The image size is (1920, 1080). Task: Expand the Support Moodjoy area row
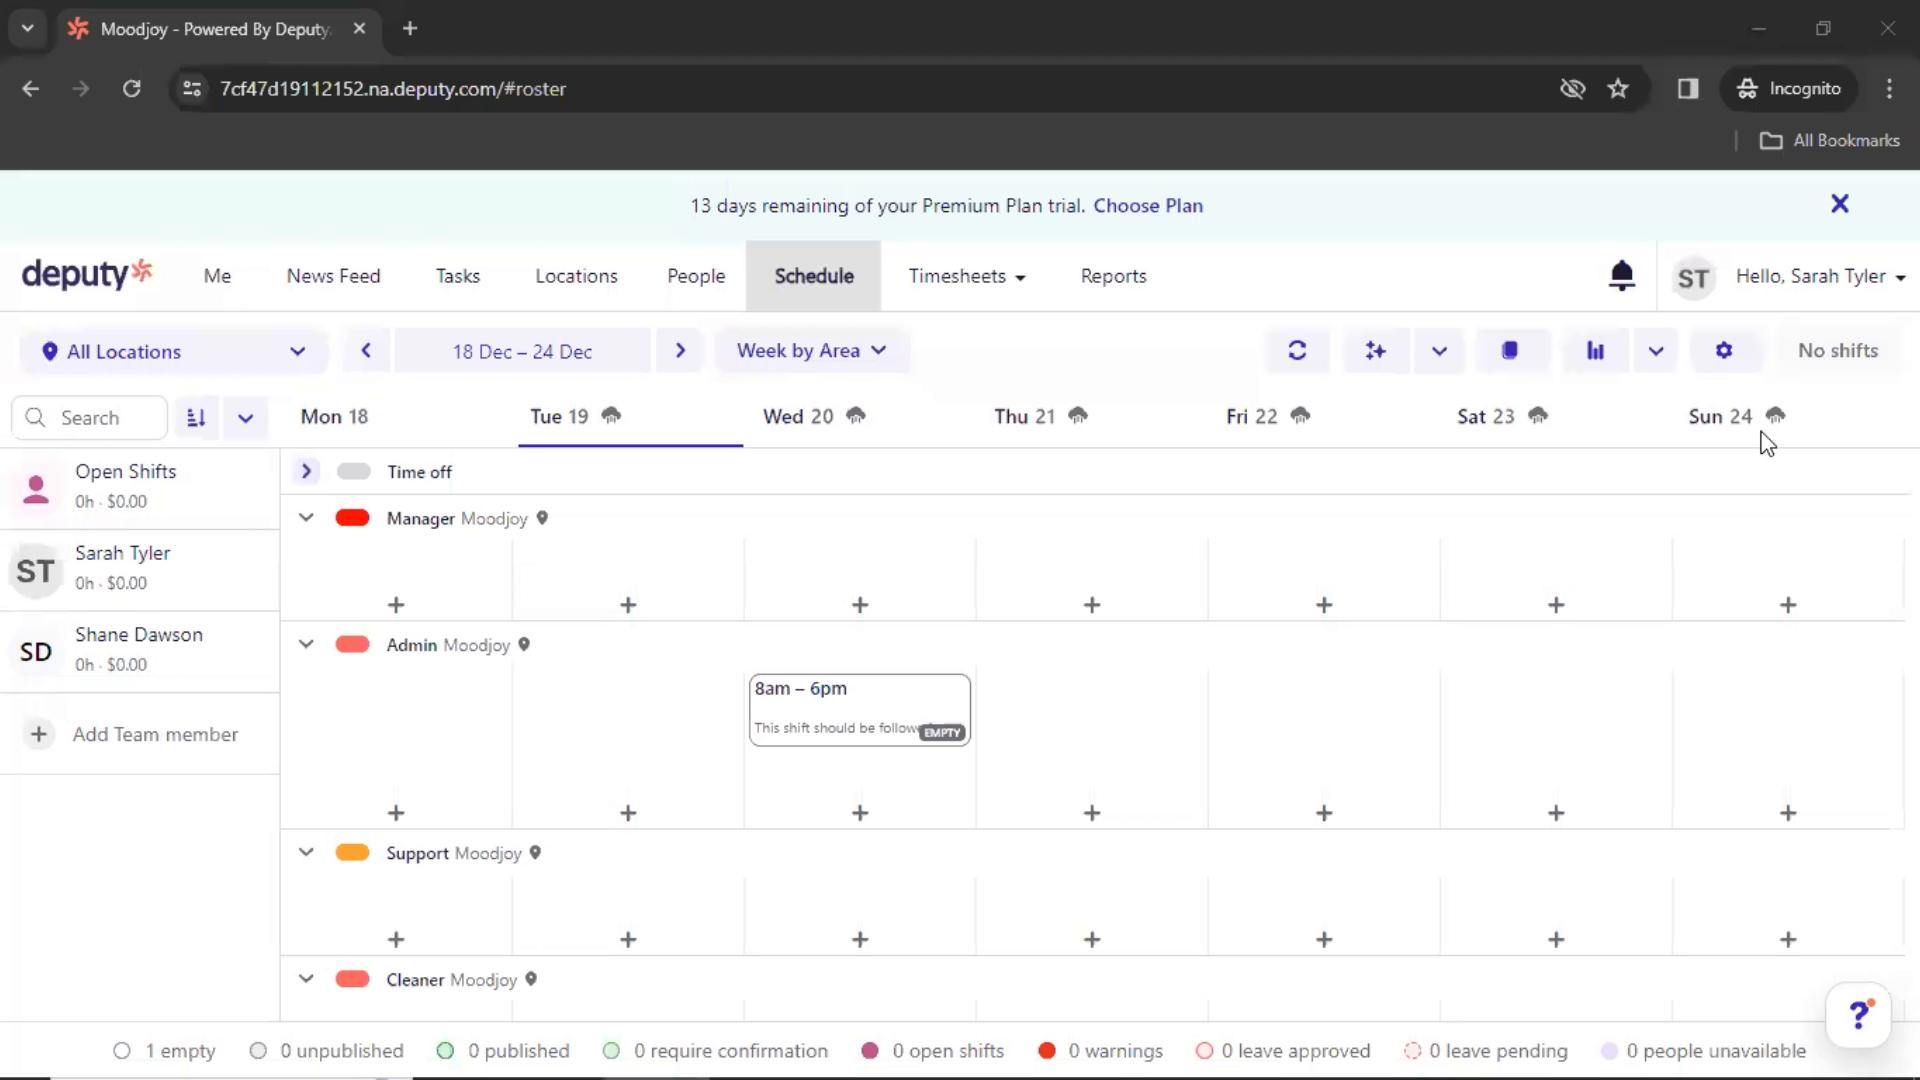tap(305, 853)
